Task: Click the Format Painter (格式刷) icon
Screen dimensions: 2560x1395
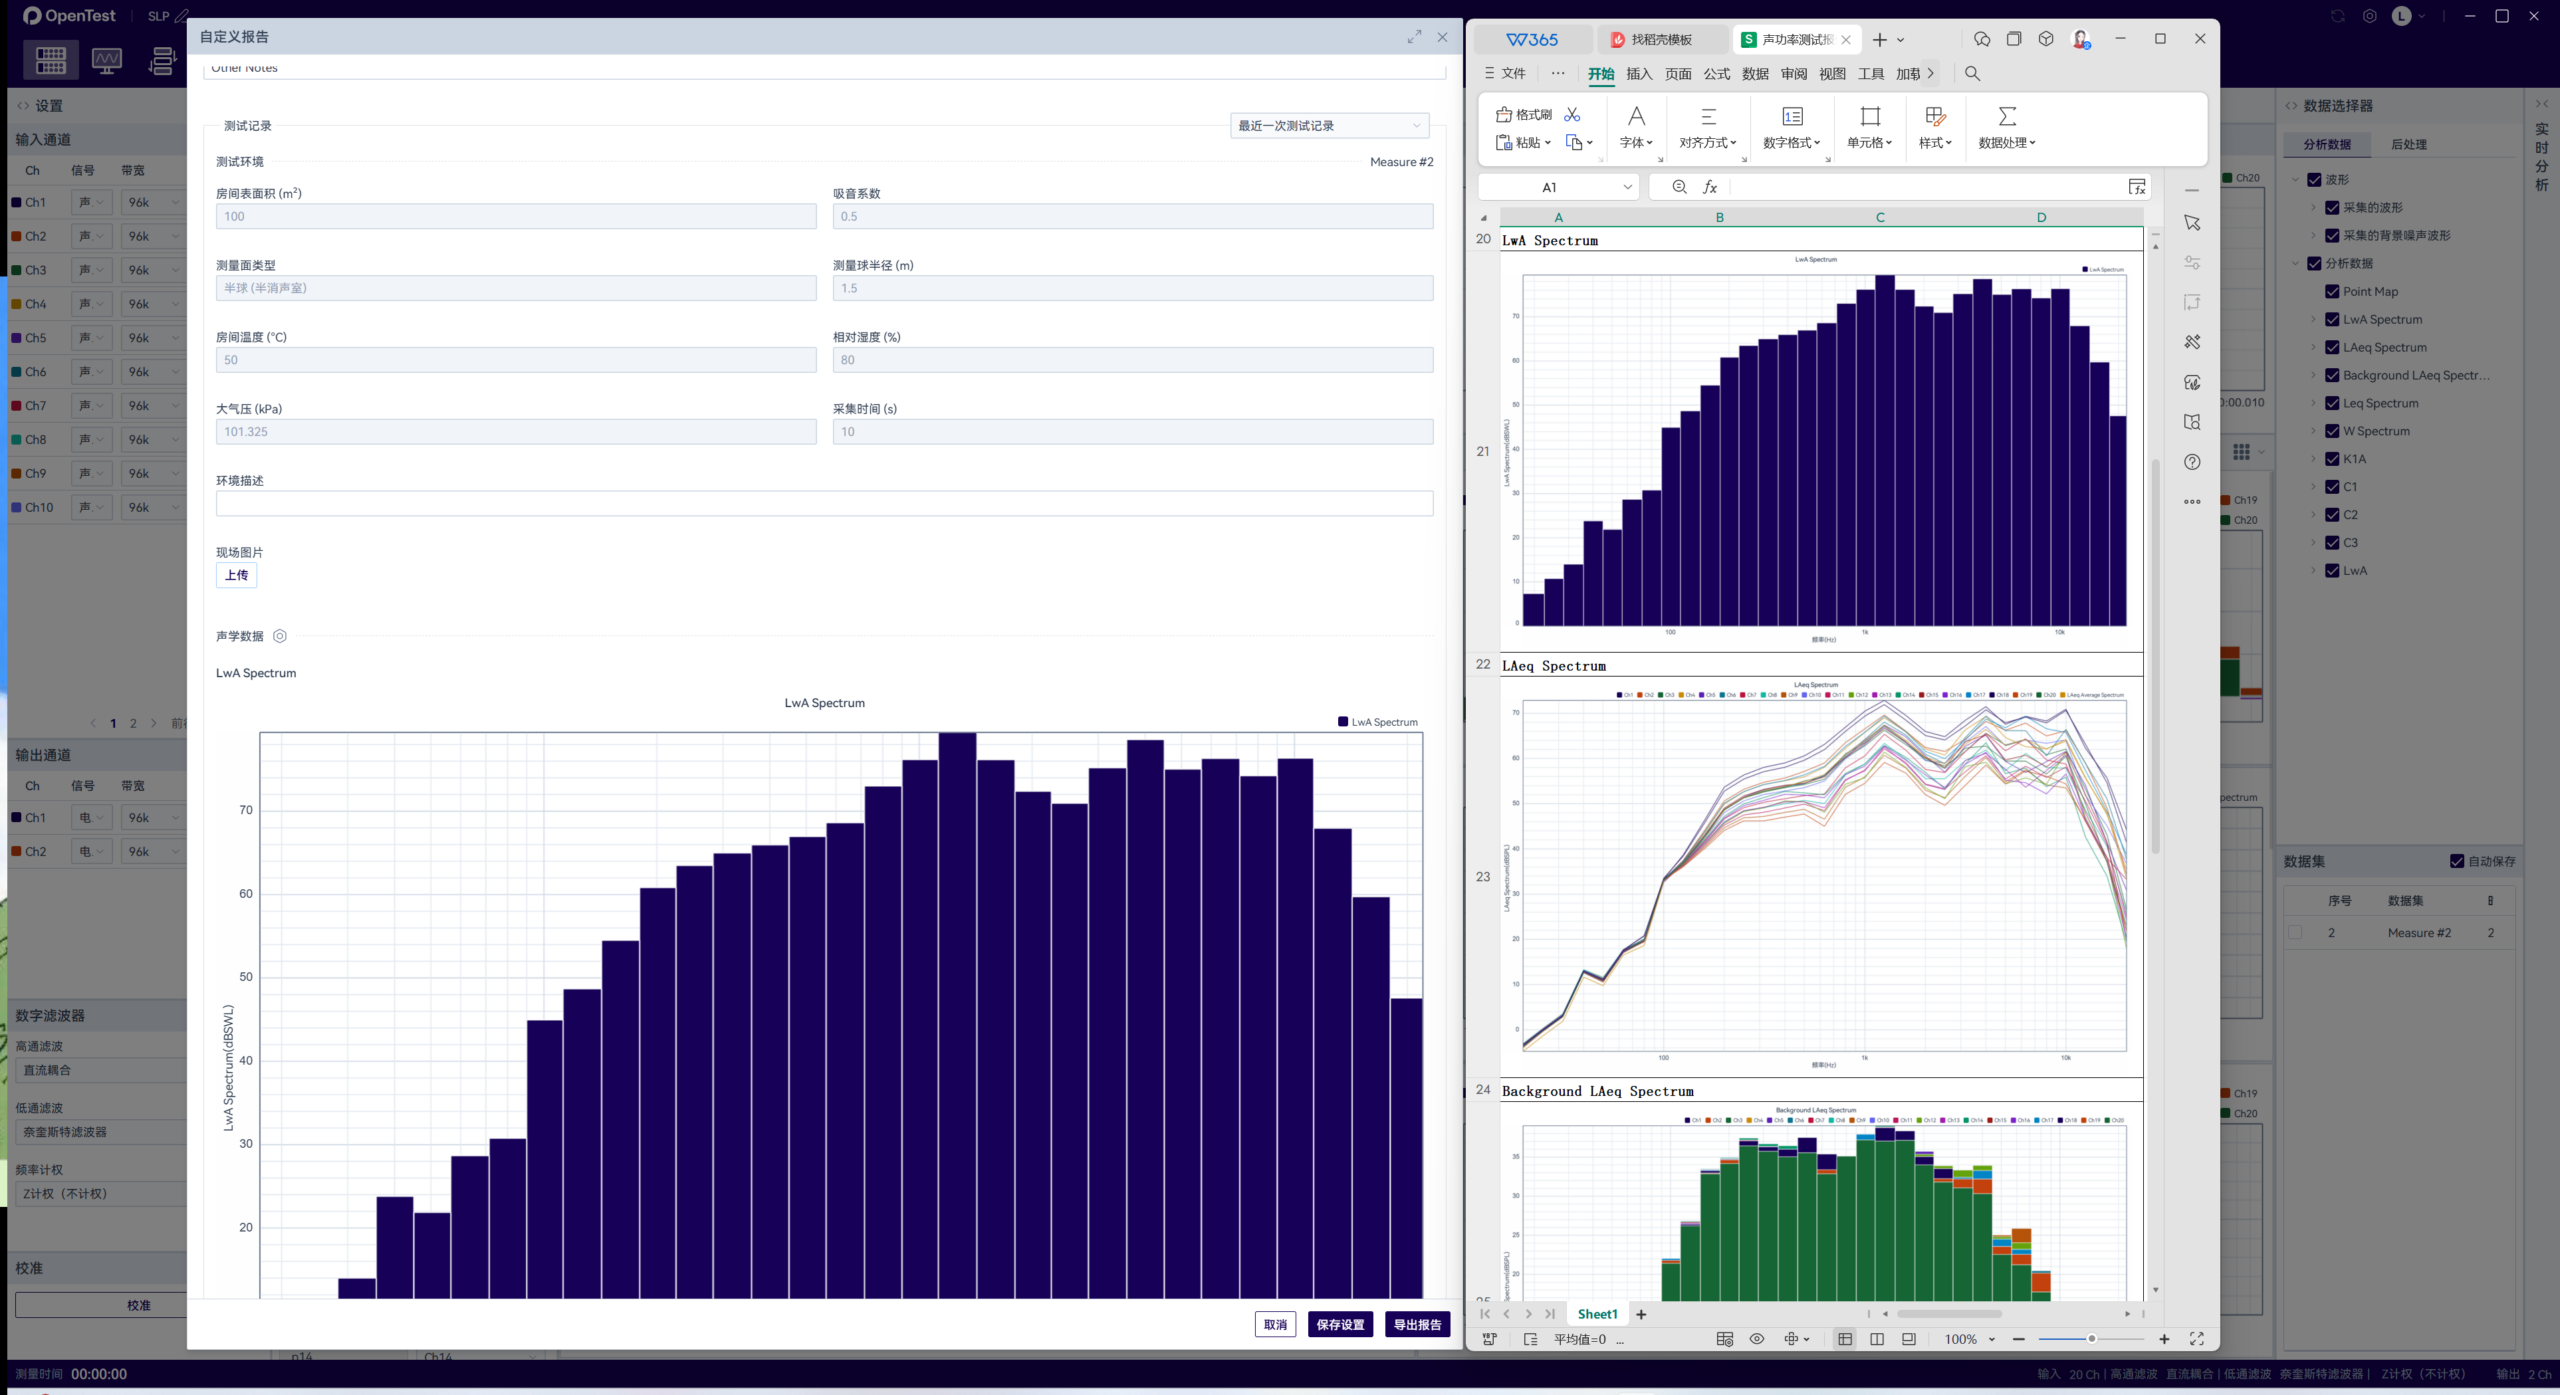Action: [1504, 114]
